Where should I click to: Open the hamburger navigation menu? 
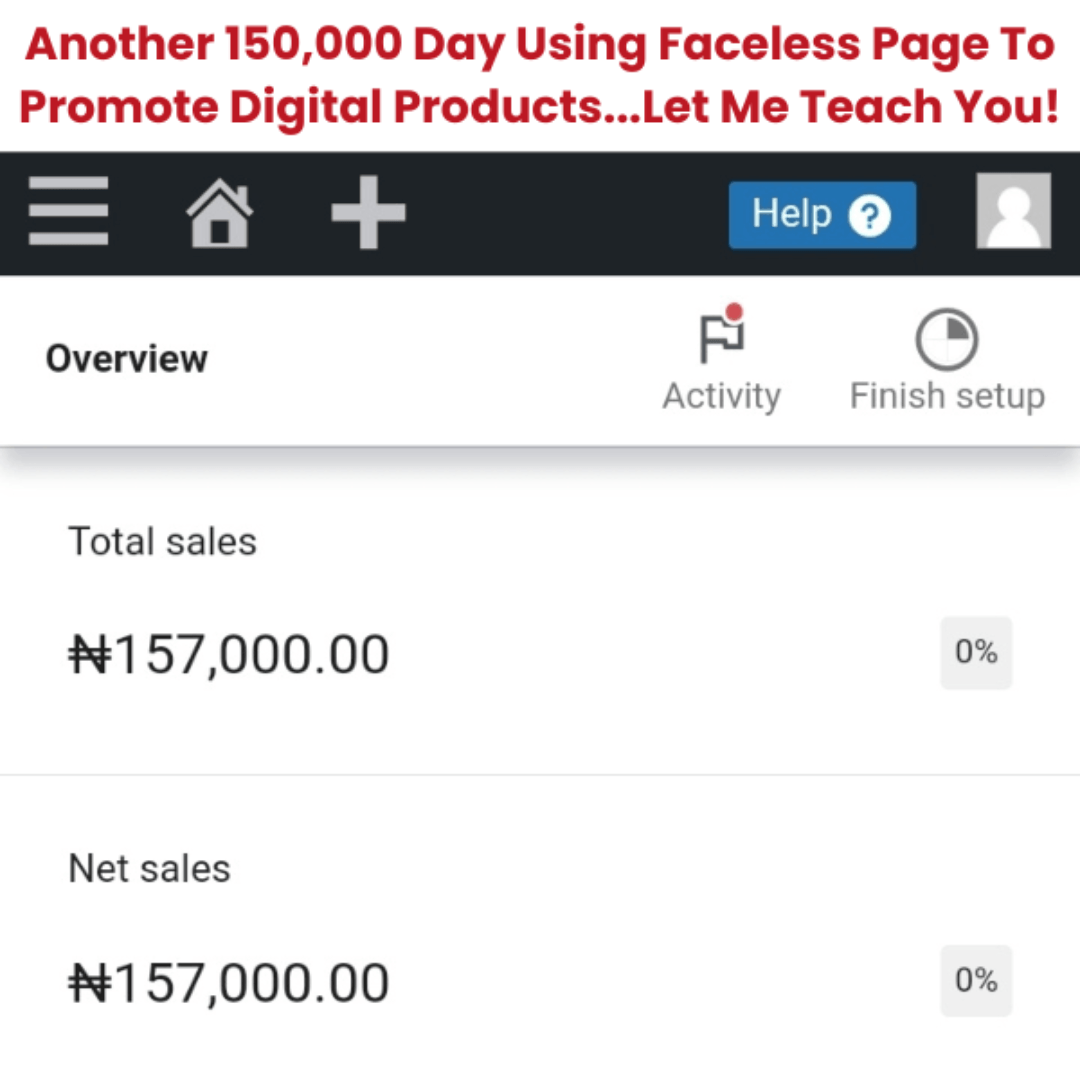tap(68, 211)
